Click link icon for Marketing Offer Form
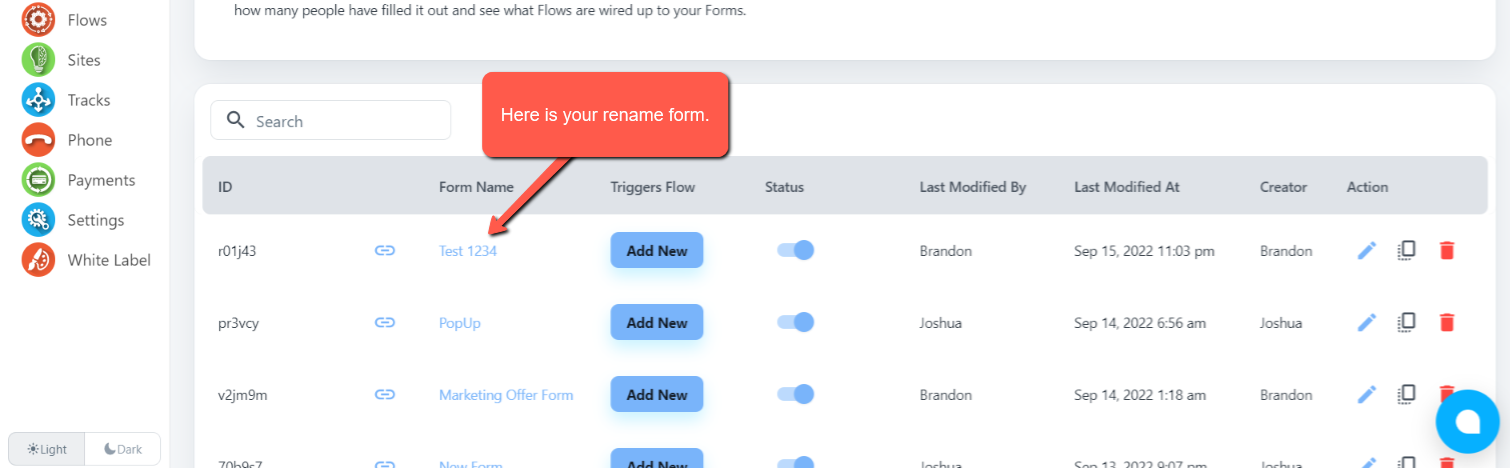Screen dimensions: 1510x468 click(x=384, y=395)
